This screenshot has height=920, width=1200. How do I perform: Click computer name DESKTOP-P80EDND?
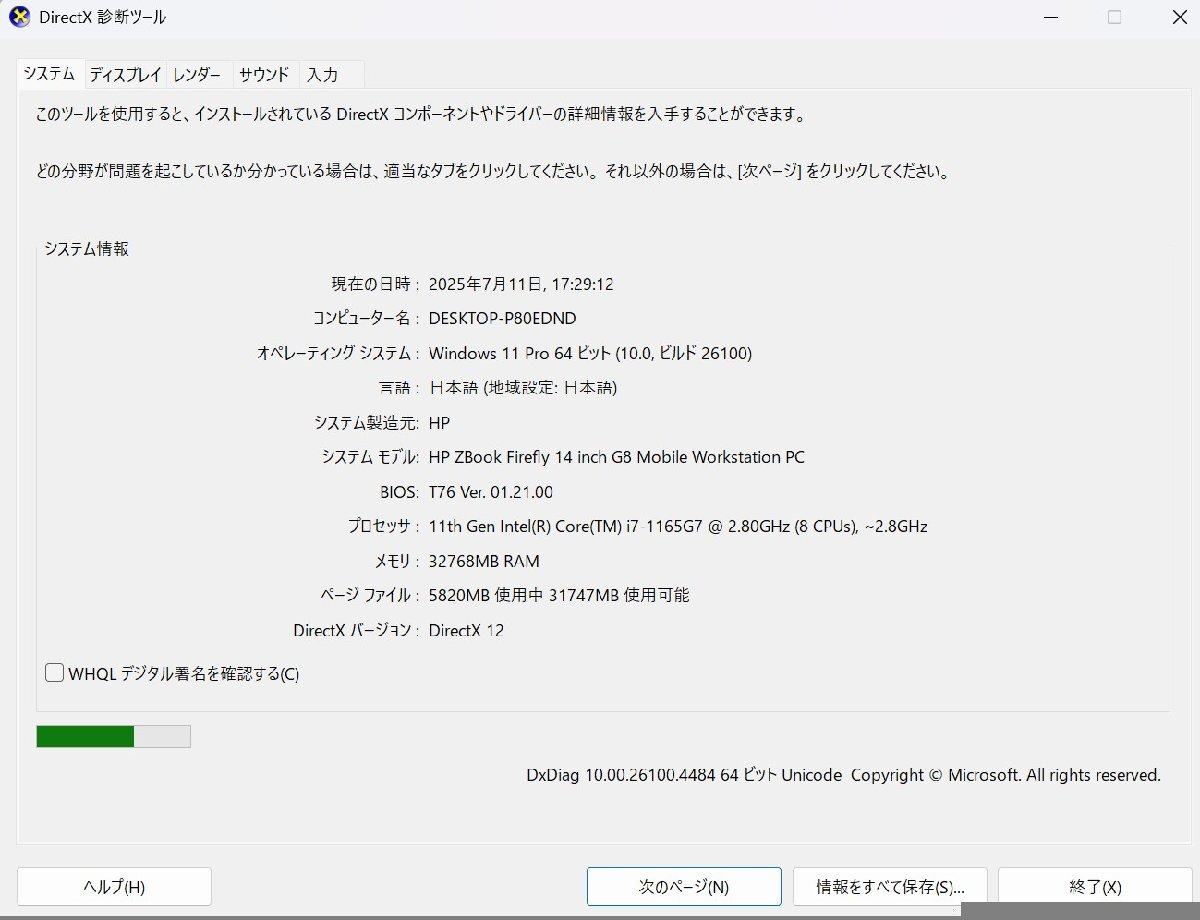(x=502, y=318)
